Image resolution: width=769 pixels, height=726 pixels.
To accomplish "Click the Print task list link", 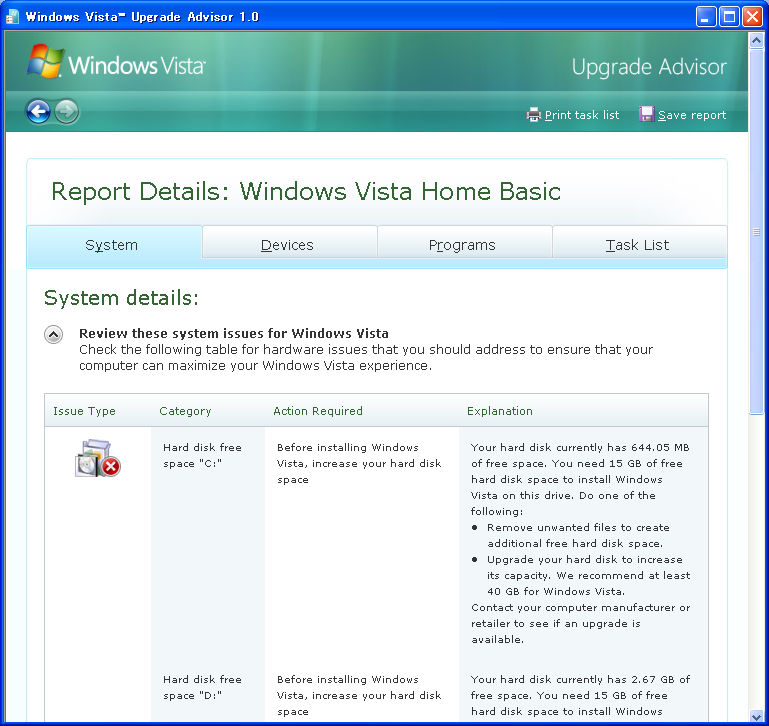I will tap(582, 115).
